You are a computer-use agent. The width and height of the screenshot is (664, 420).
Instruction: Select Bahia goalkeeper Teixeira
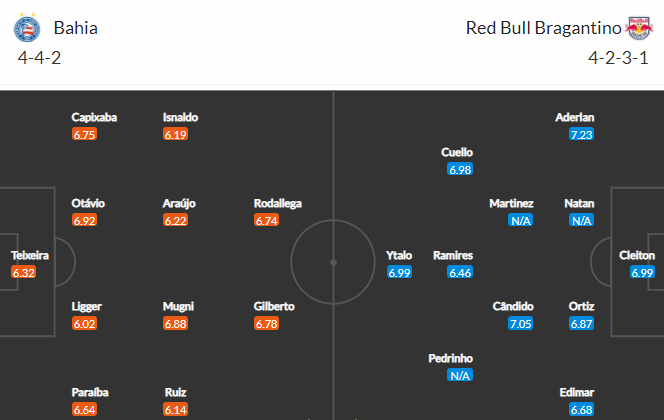[30, 255]
